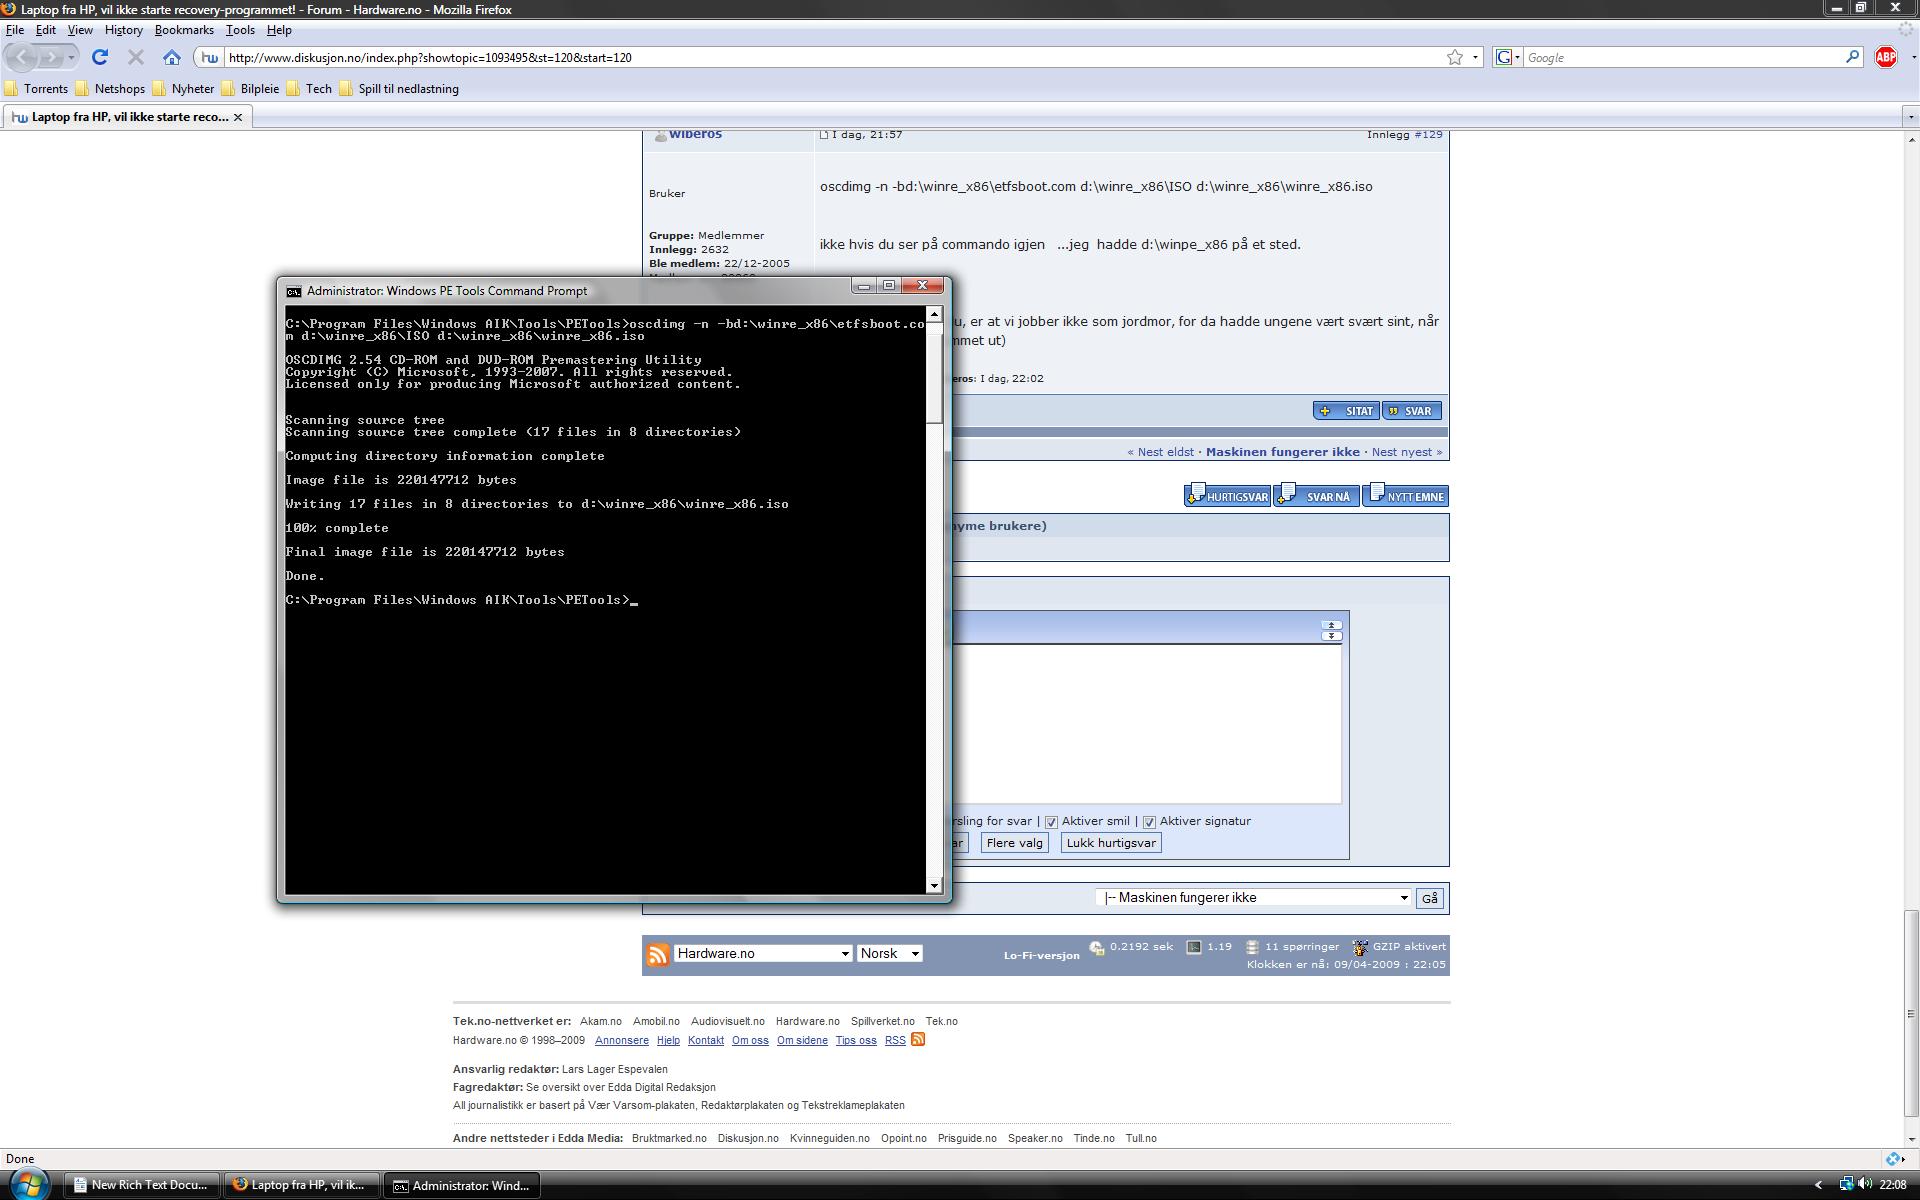Open the File menu
1920x1200 pixels.
(15, 30)
